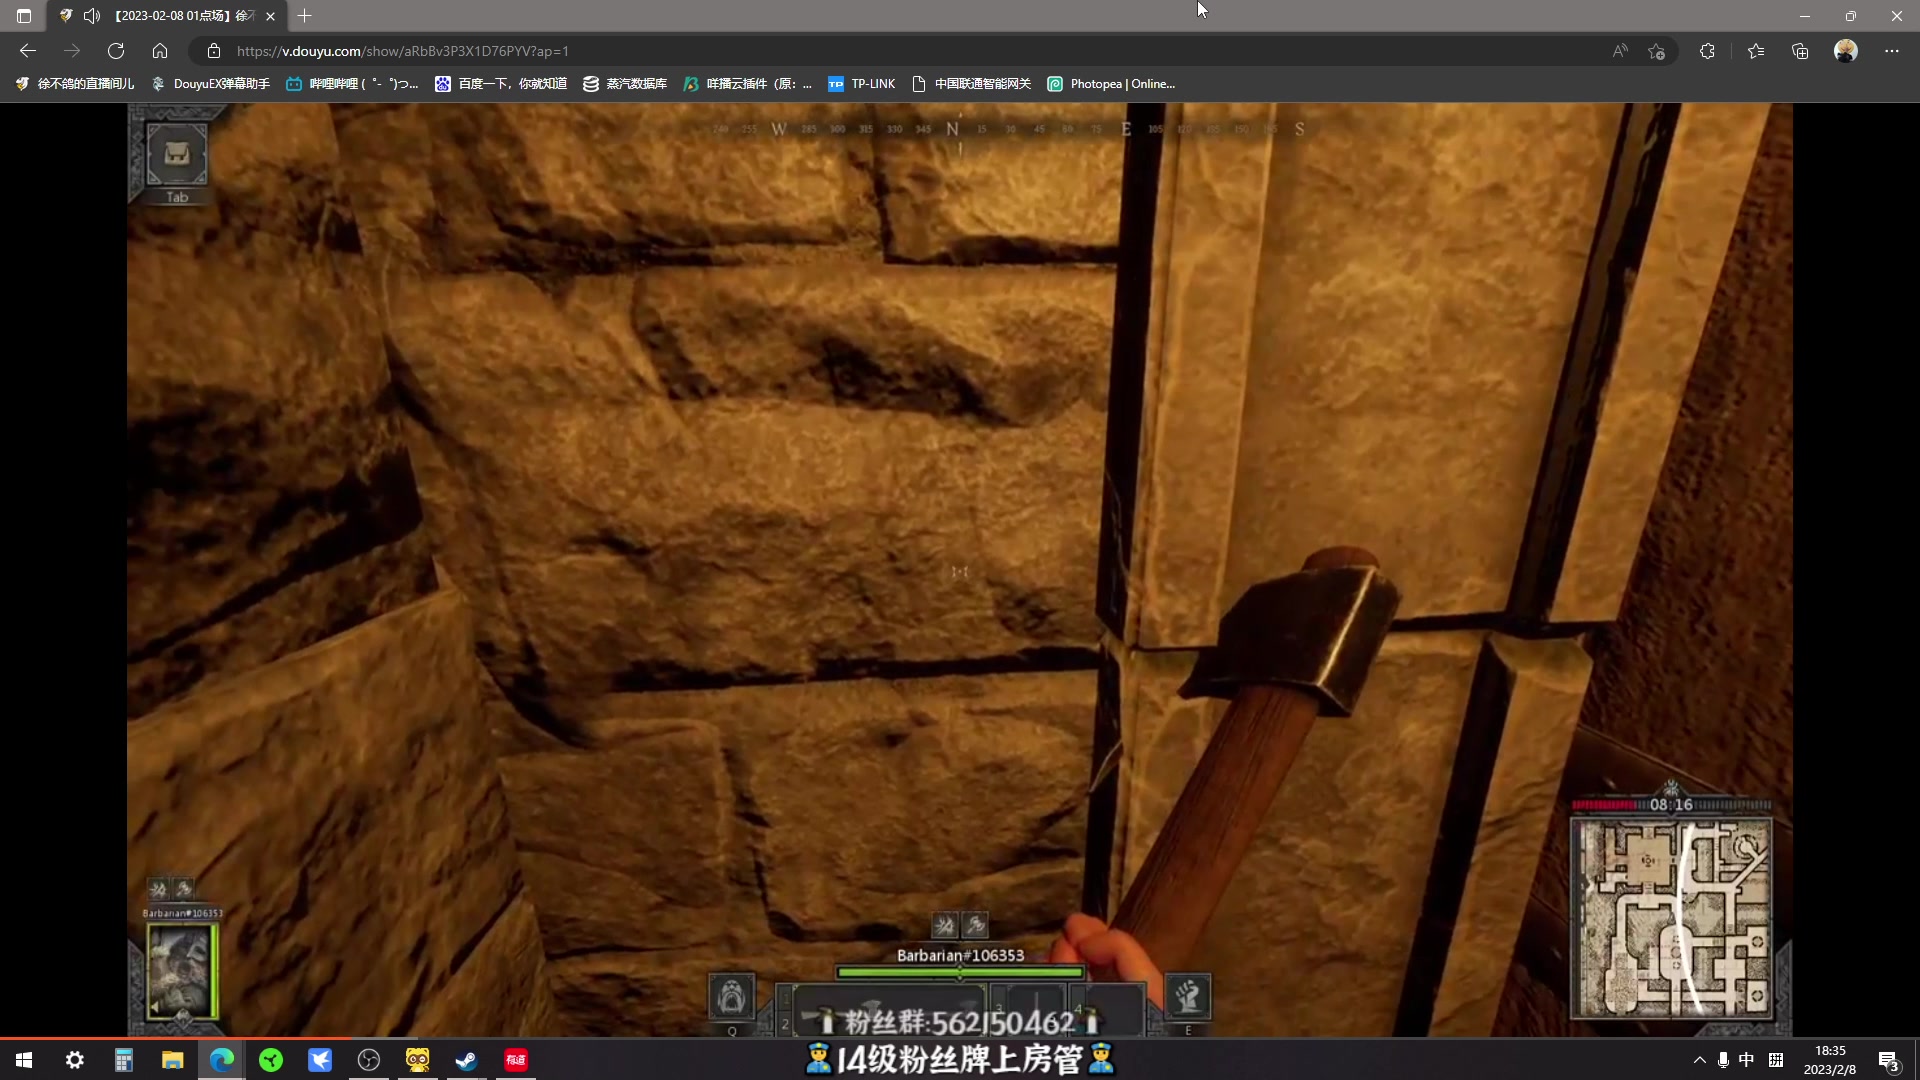Image resolution: width=1920 pixels, height=1080 pixels.
Task: Open the blue bird app in taskbar
Action: click(x=320, y=1060)
